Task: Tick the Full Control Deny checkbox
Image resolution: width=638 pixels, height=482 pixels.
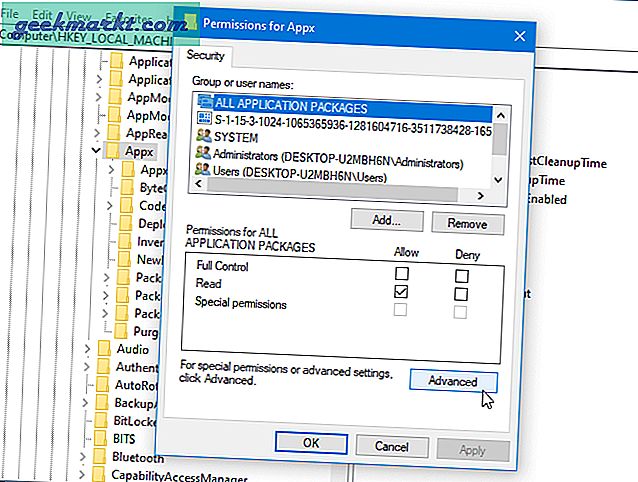Action: pyautogui.click(x=461, y=273)
